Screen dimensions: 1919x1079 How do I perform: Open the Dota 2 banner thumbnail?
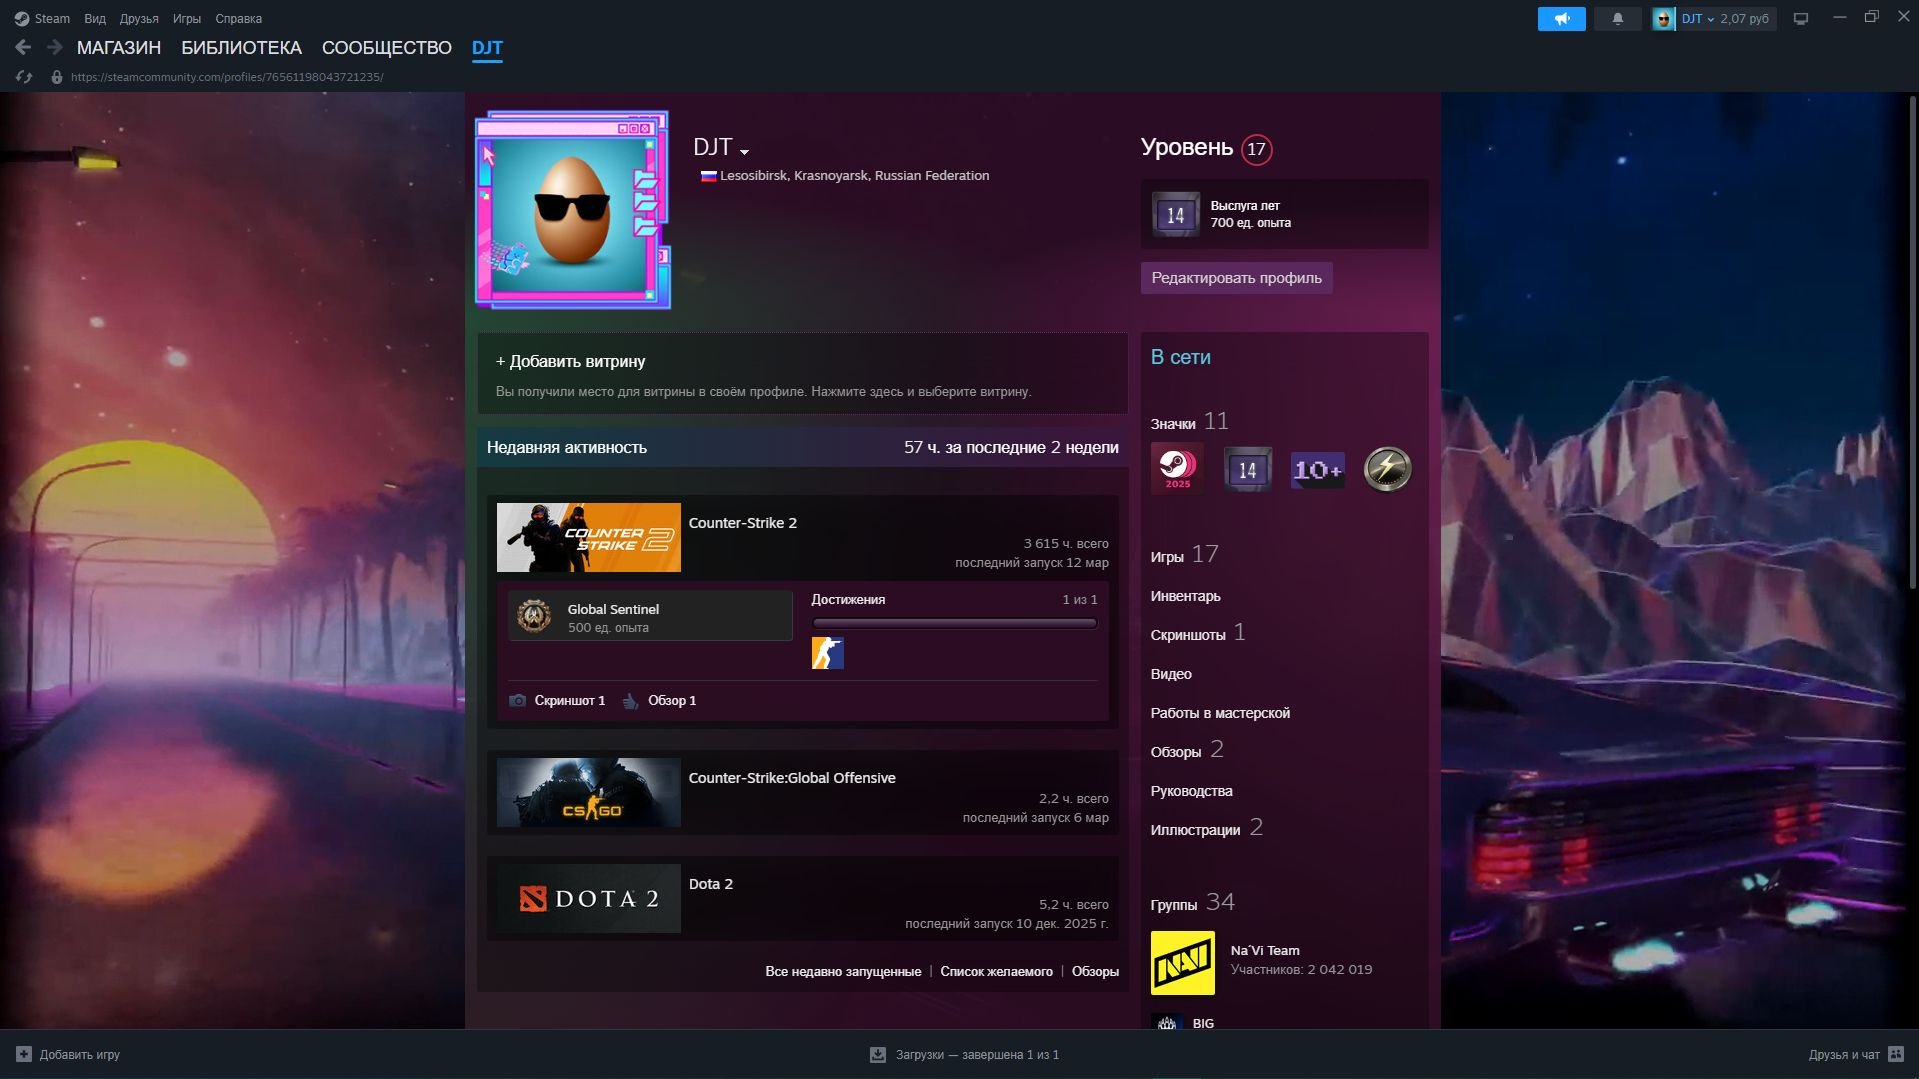point(589,898)
